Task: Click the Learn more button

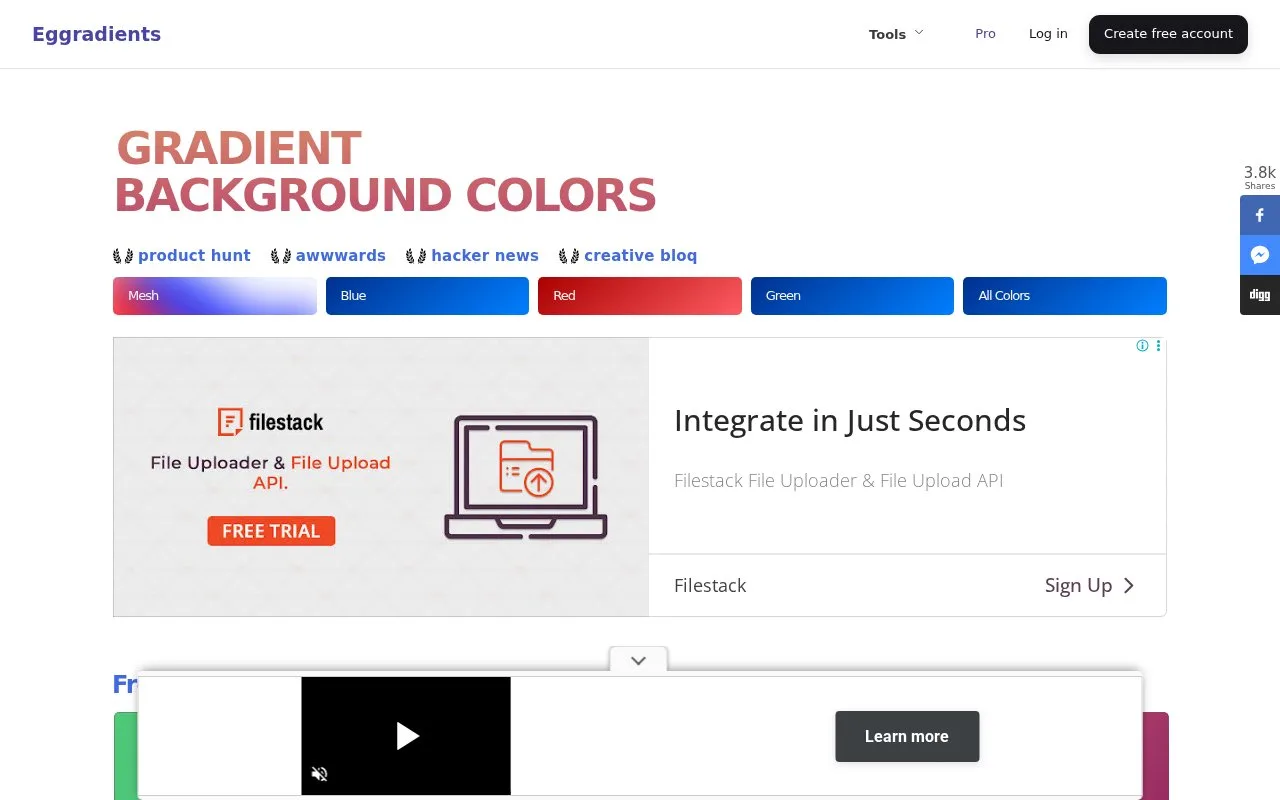Action: [x=907, y=737]
